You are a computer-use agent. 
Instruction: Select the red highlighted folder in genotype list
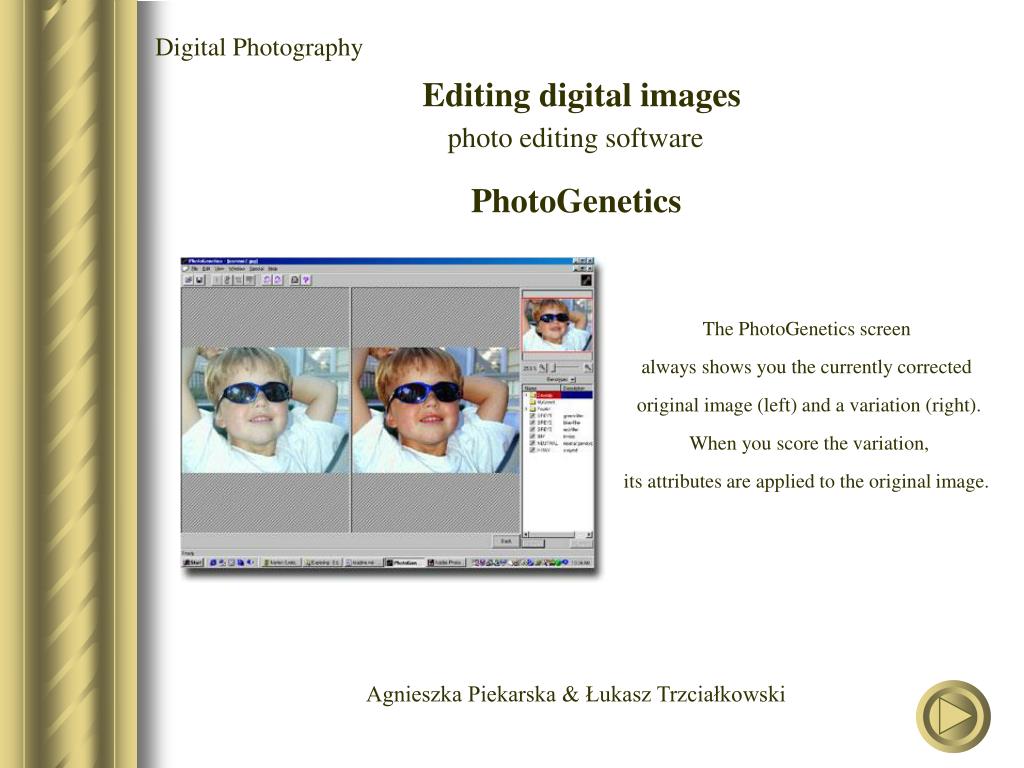544,395
